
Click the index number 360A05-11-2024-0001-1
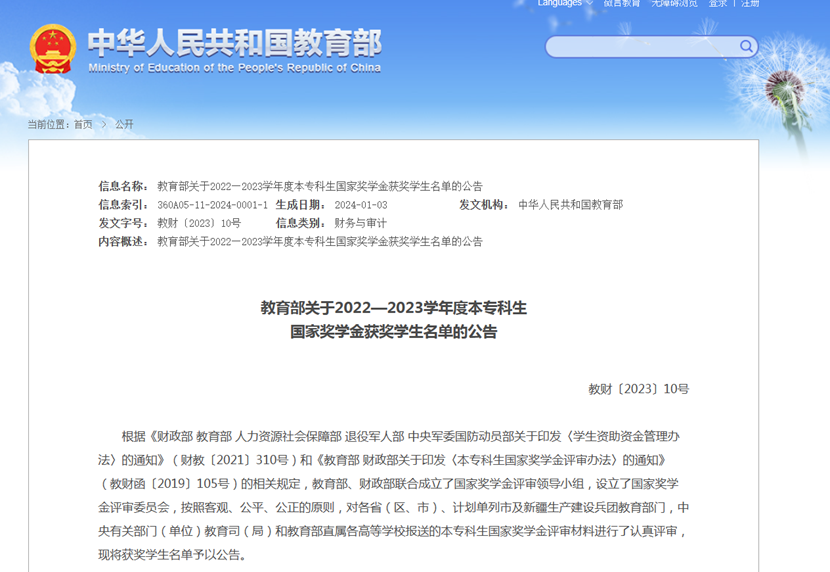pos(212,205)
